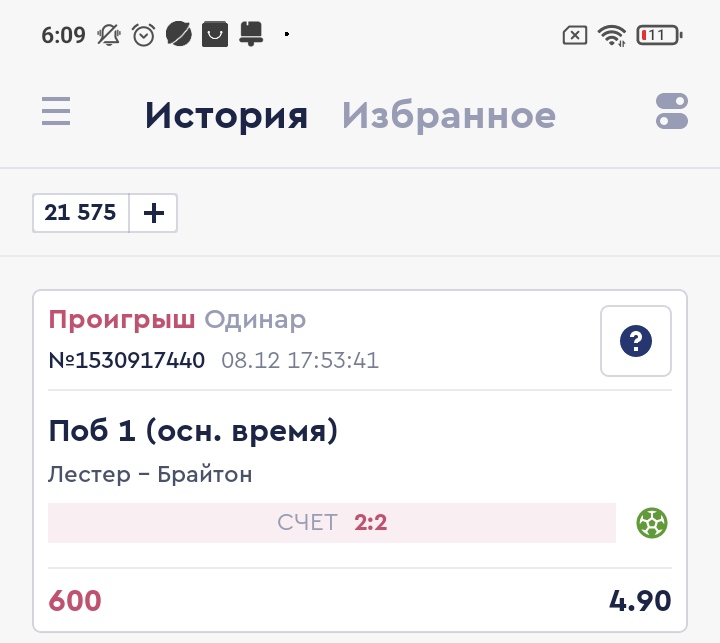Image resolution: width=720 pixels, height=643 pixels.
Task: Tap the muted notifications bell icon
Action: [x=108, y=35]
